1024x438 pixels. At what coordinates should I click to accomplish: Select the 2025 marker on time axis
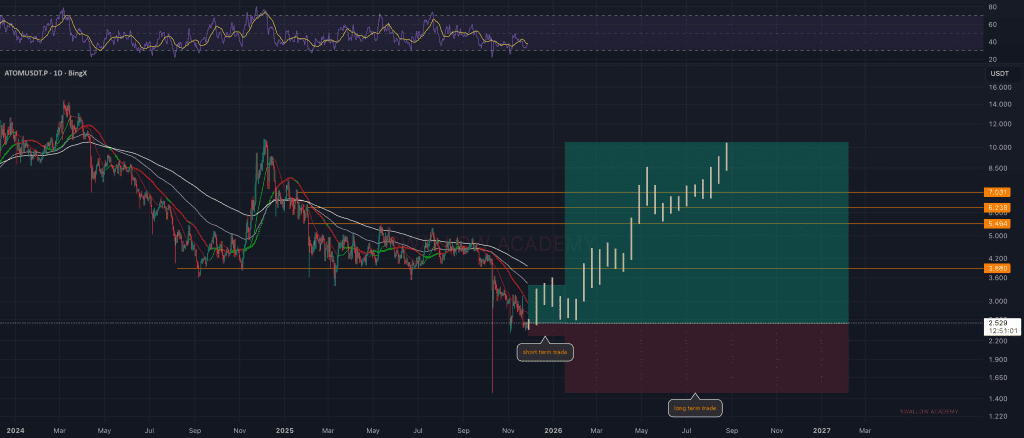point(283,429)
